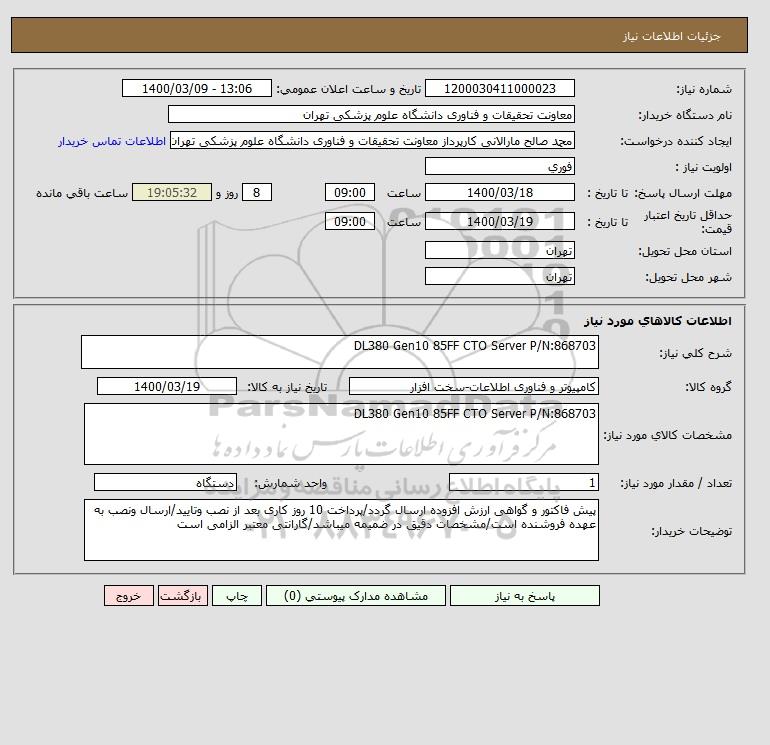Click the price validity time 09:00 field
Image resolution: width=770 pixels, height=745 pixels.
pyautogui.click(x=350, y=221)
